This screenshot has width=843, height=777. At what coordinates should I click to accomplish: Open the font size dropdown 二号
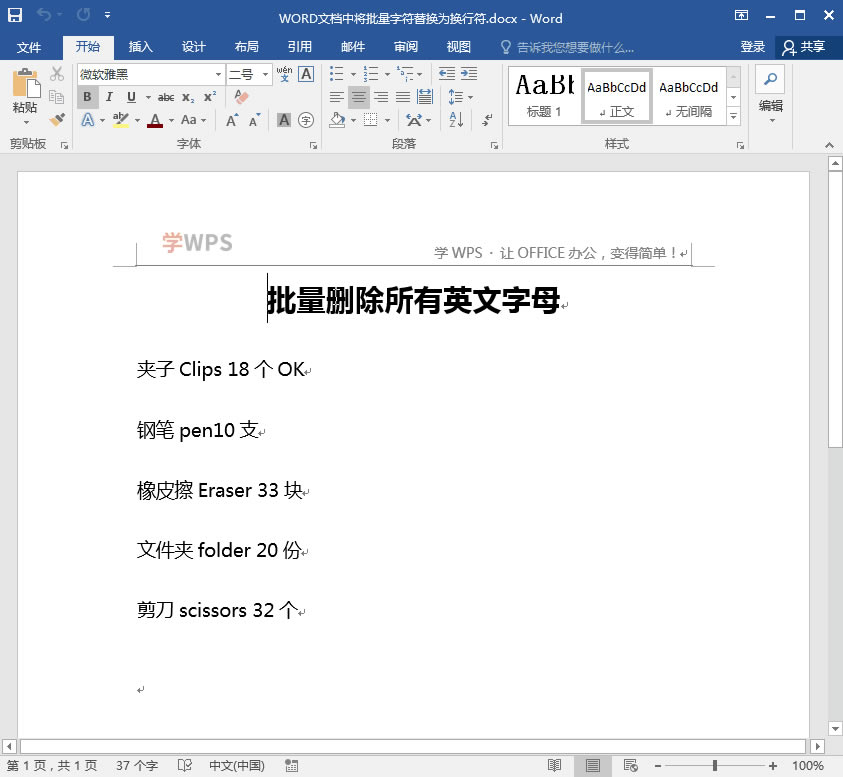click(266, 75)
